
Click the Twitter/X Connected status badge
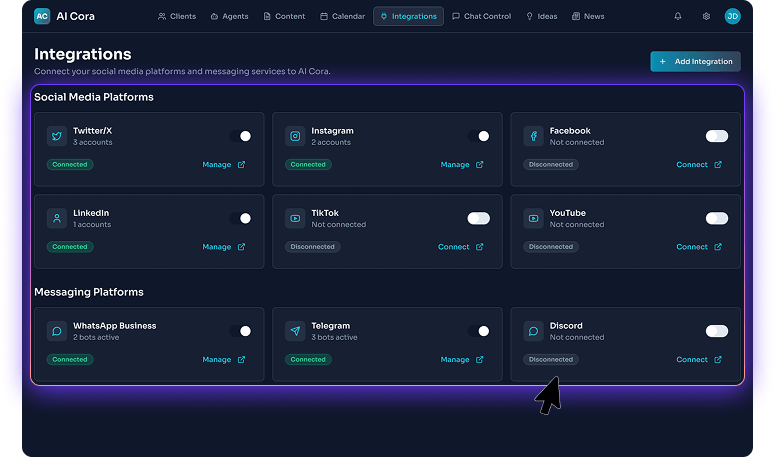70,165
